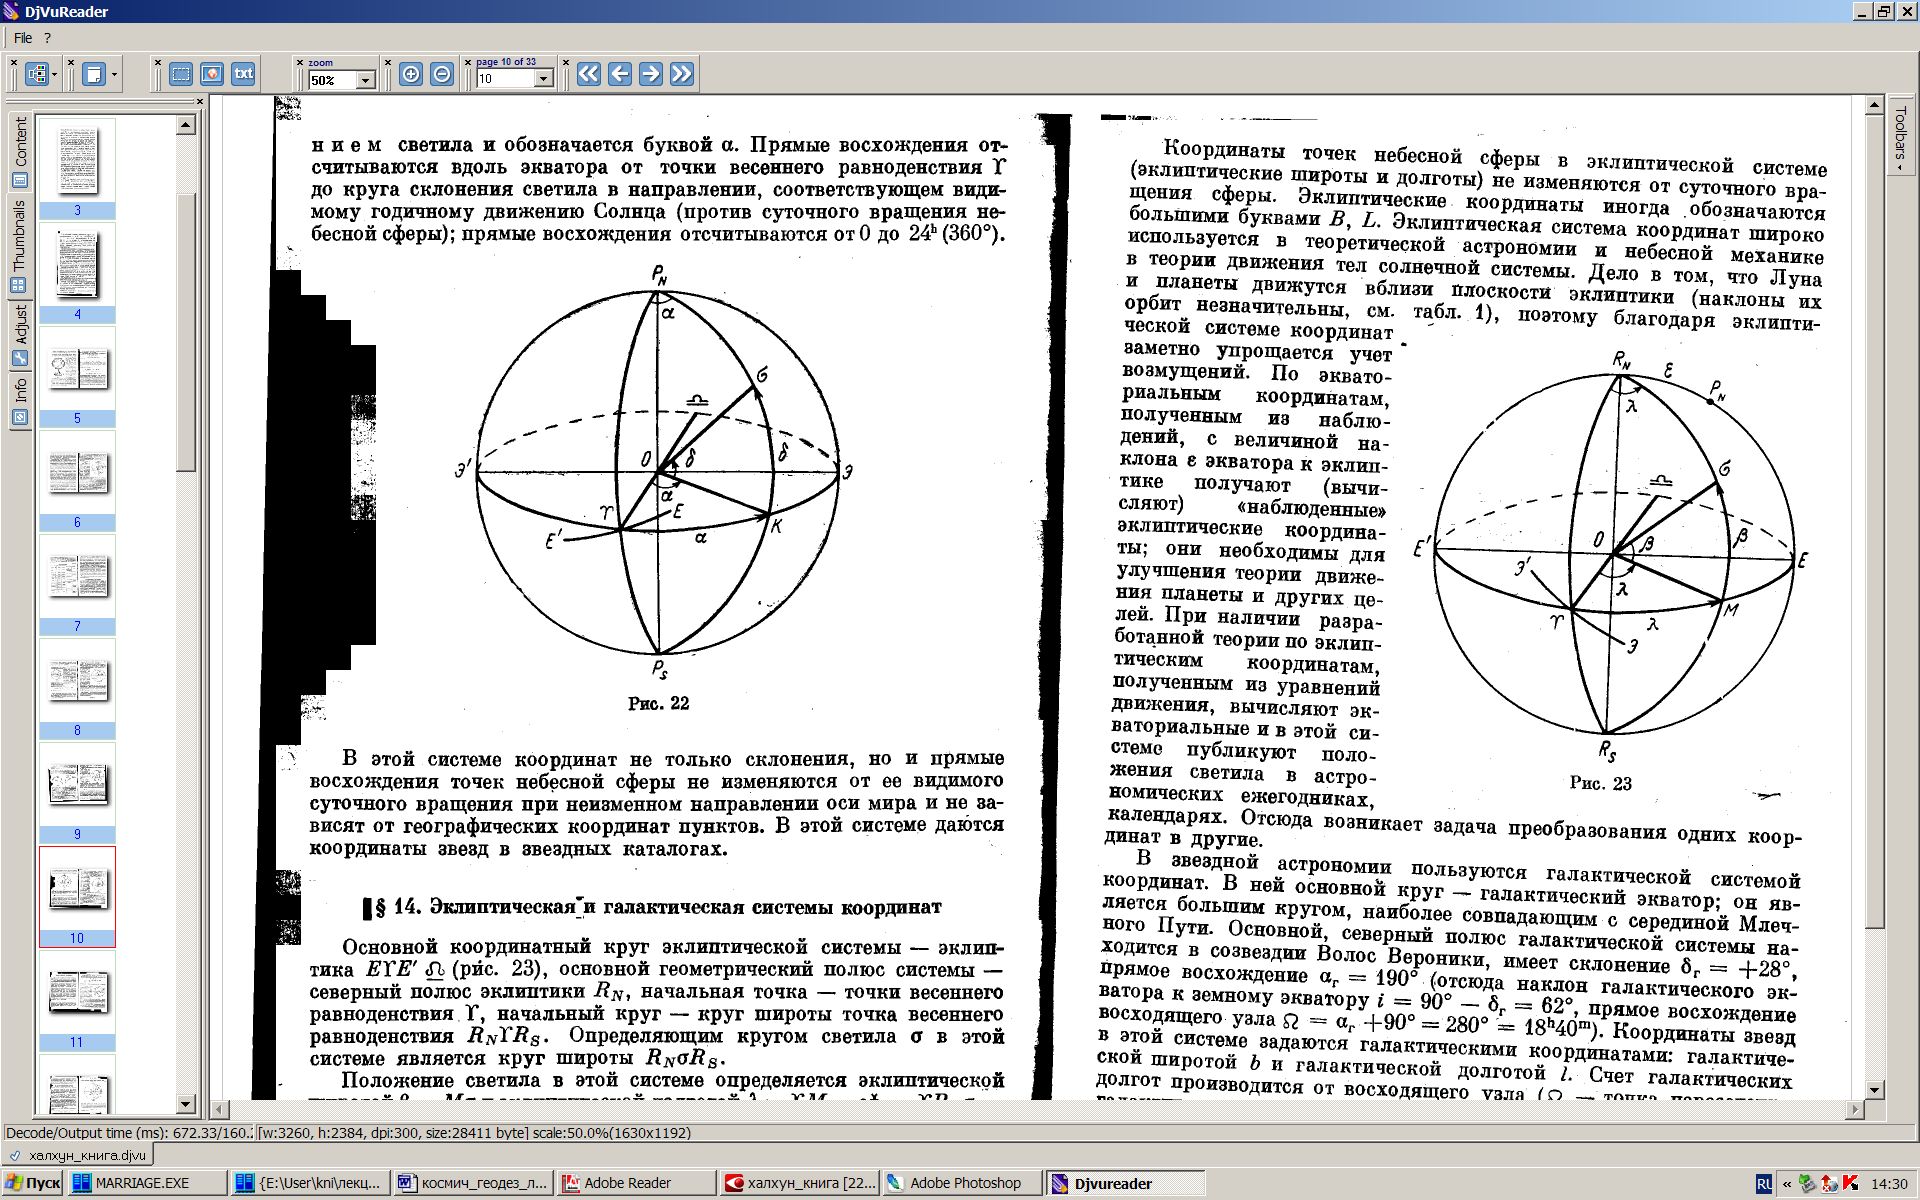Click the Decode/Output time status text
This screenshot has height=1200, width=1920.
(x=128, y=1133)
